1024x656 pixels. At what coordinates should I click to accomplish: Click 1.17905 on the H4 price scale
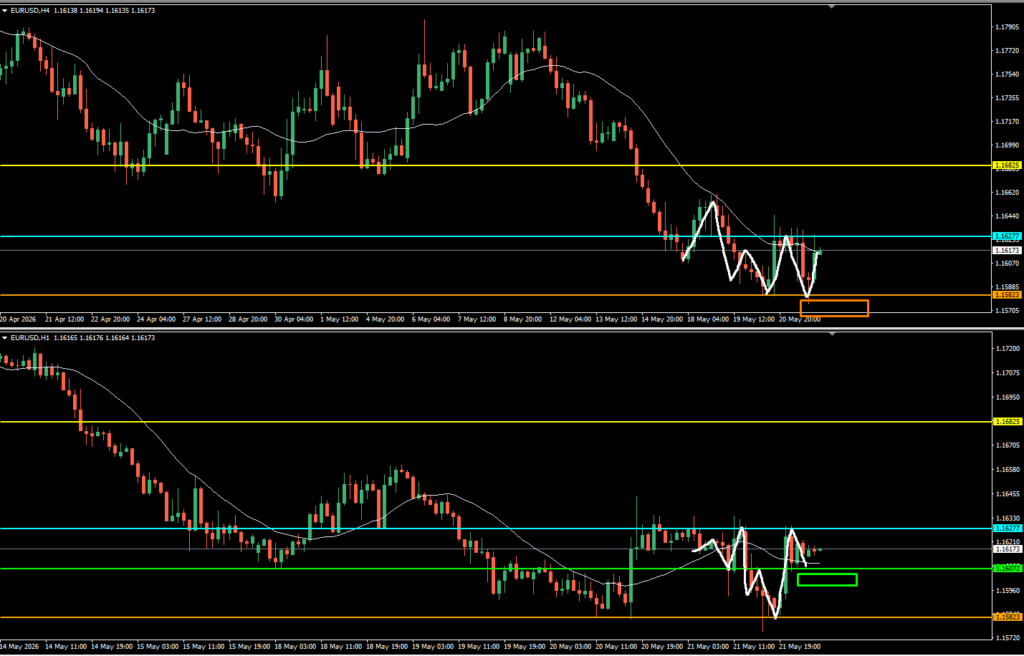click(1007, 27)
